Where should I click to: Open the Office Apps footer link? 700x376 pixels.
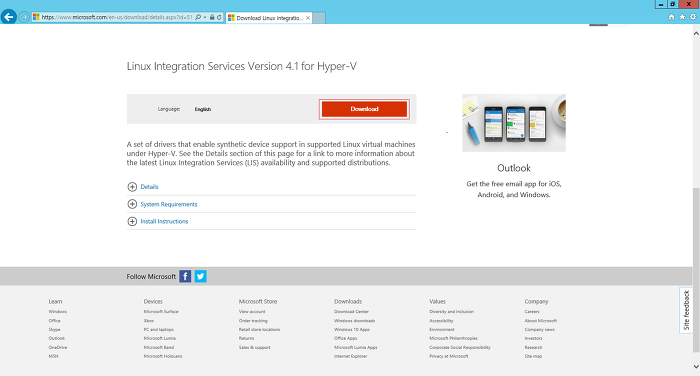tap(346, 338)
